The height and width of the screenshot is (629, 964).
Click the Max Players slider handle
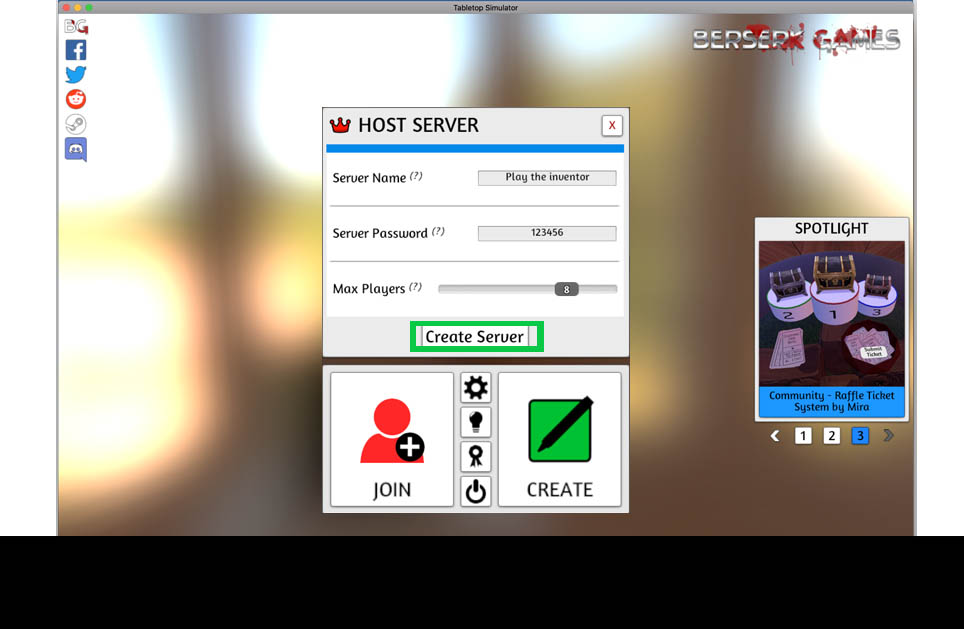(566, 289)
